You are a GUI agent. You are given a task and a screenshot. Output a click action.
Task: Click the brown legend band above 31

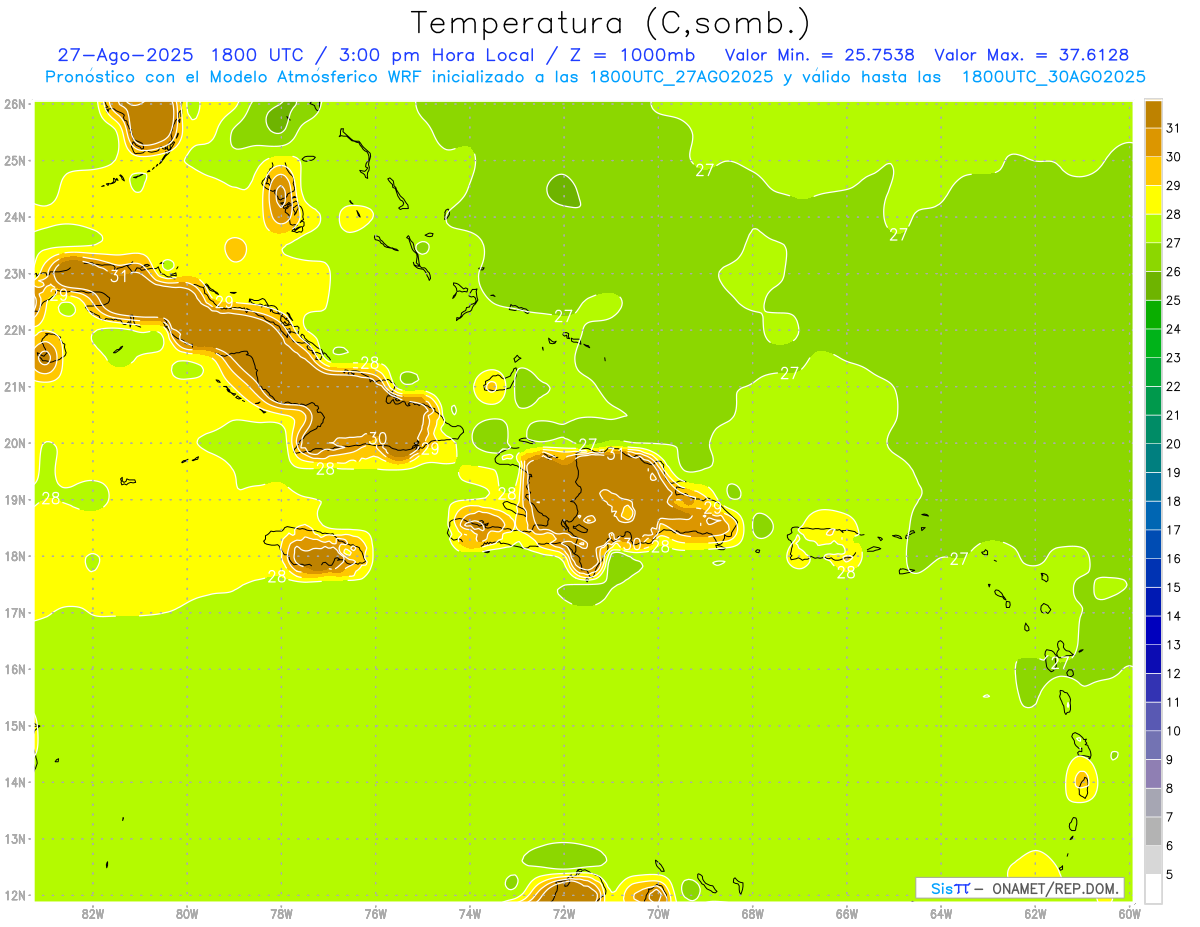click(x=1153, y=114)
